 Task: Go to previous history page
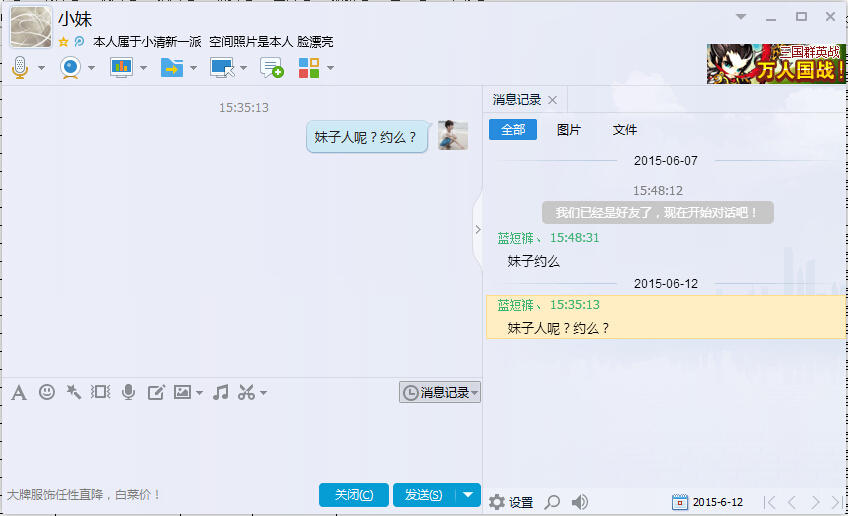[792, 502]
